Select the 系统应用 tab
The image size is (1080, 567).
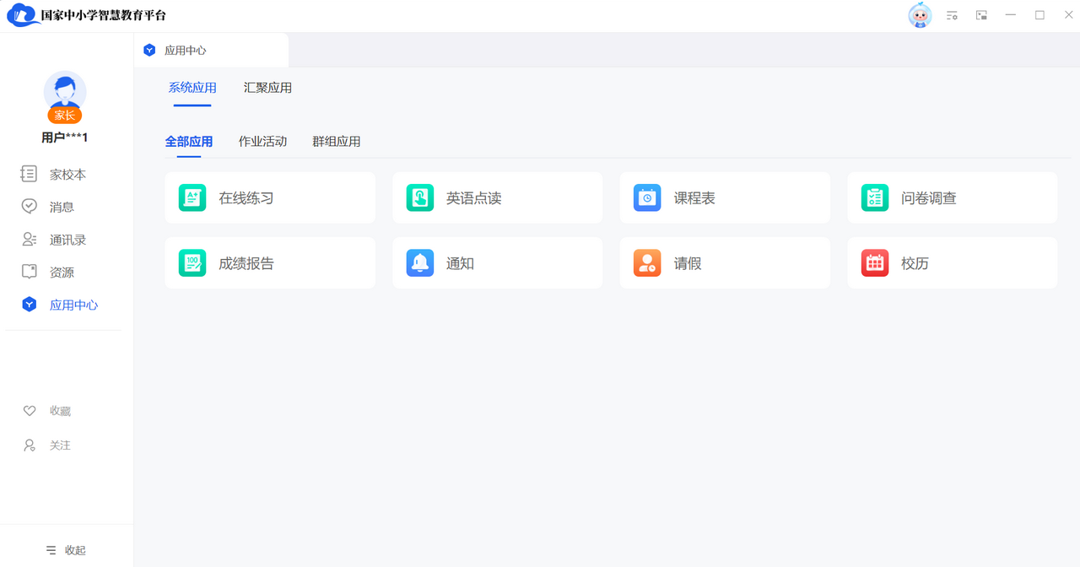[192, 88]
